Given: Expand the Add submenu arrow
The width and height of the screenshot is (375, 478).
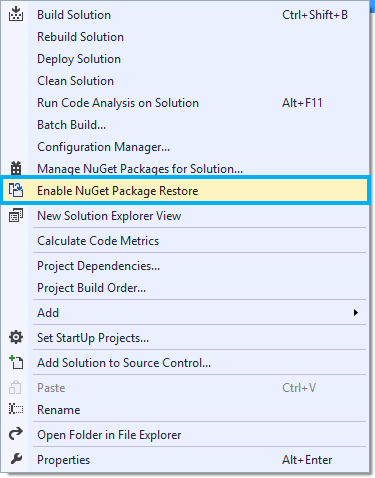Looking at the screenshot, I should [356, 313].
